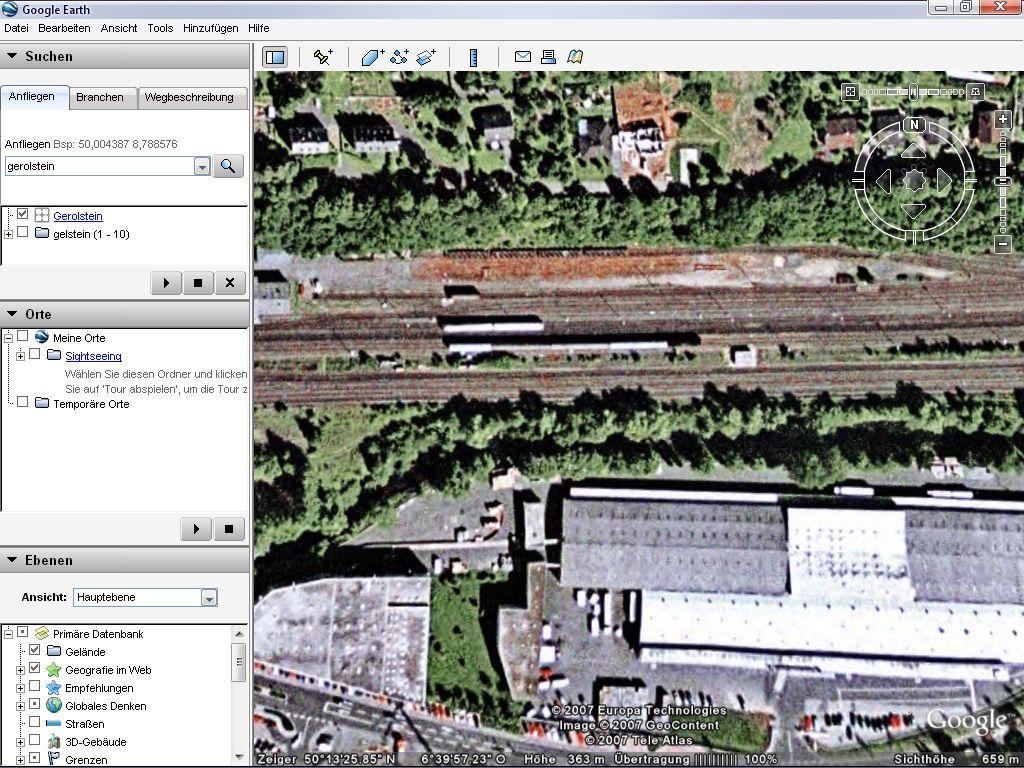Switch to the Wegbeschreibung tab
This screenshot has height=768, width=1024.
pyautogui.click(x=189, y=97)
